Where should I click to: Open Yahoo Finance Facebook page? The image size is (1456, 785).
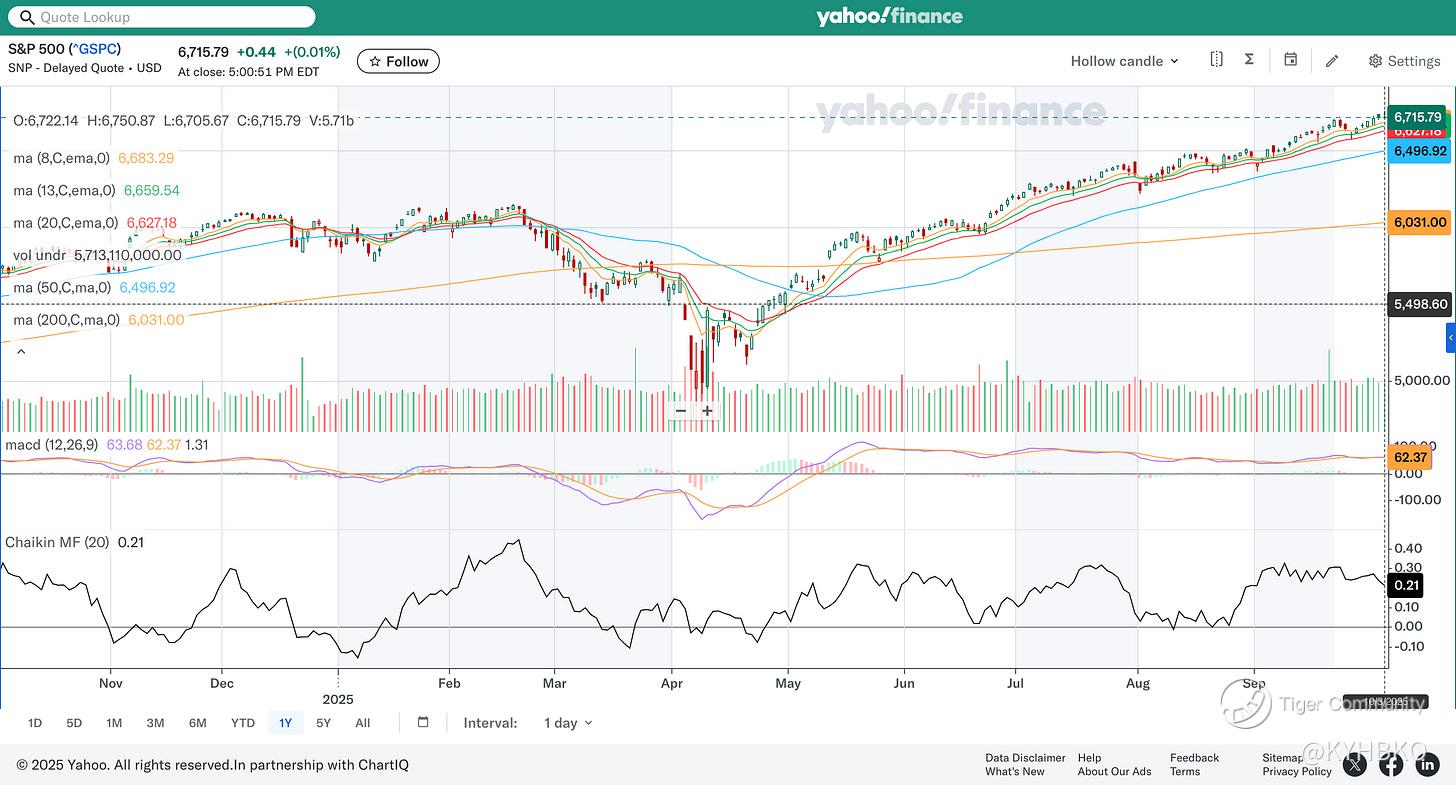point(1391,764)
